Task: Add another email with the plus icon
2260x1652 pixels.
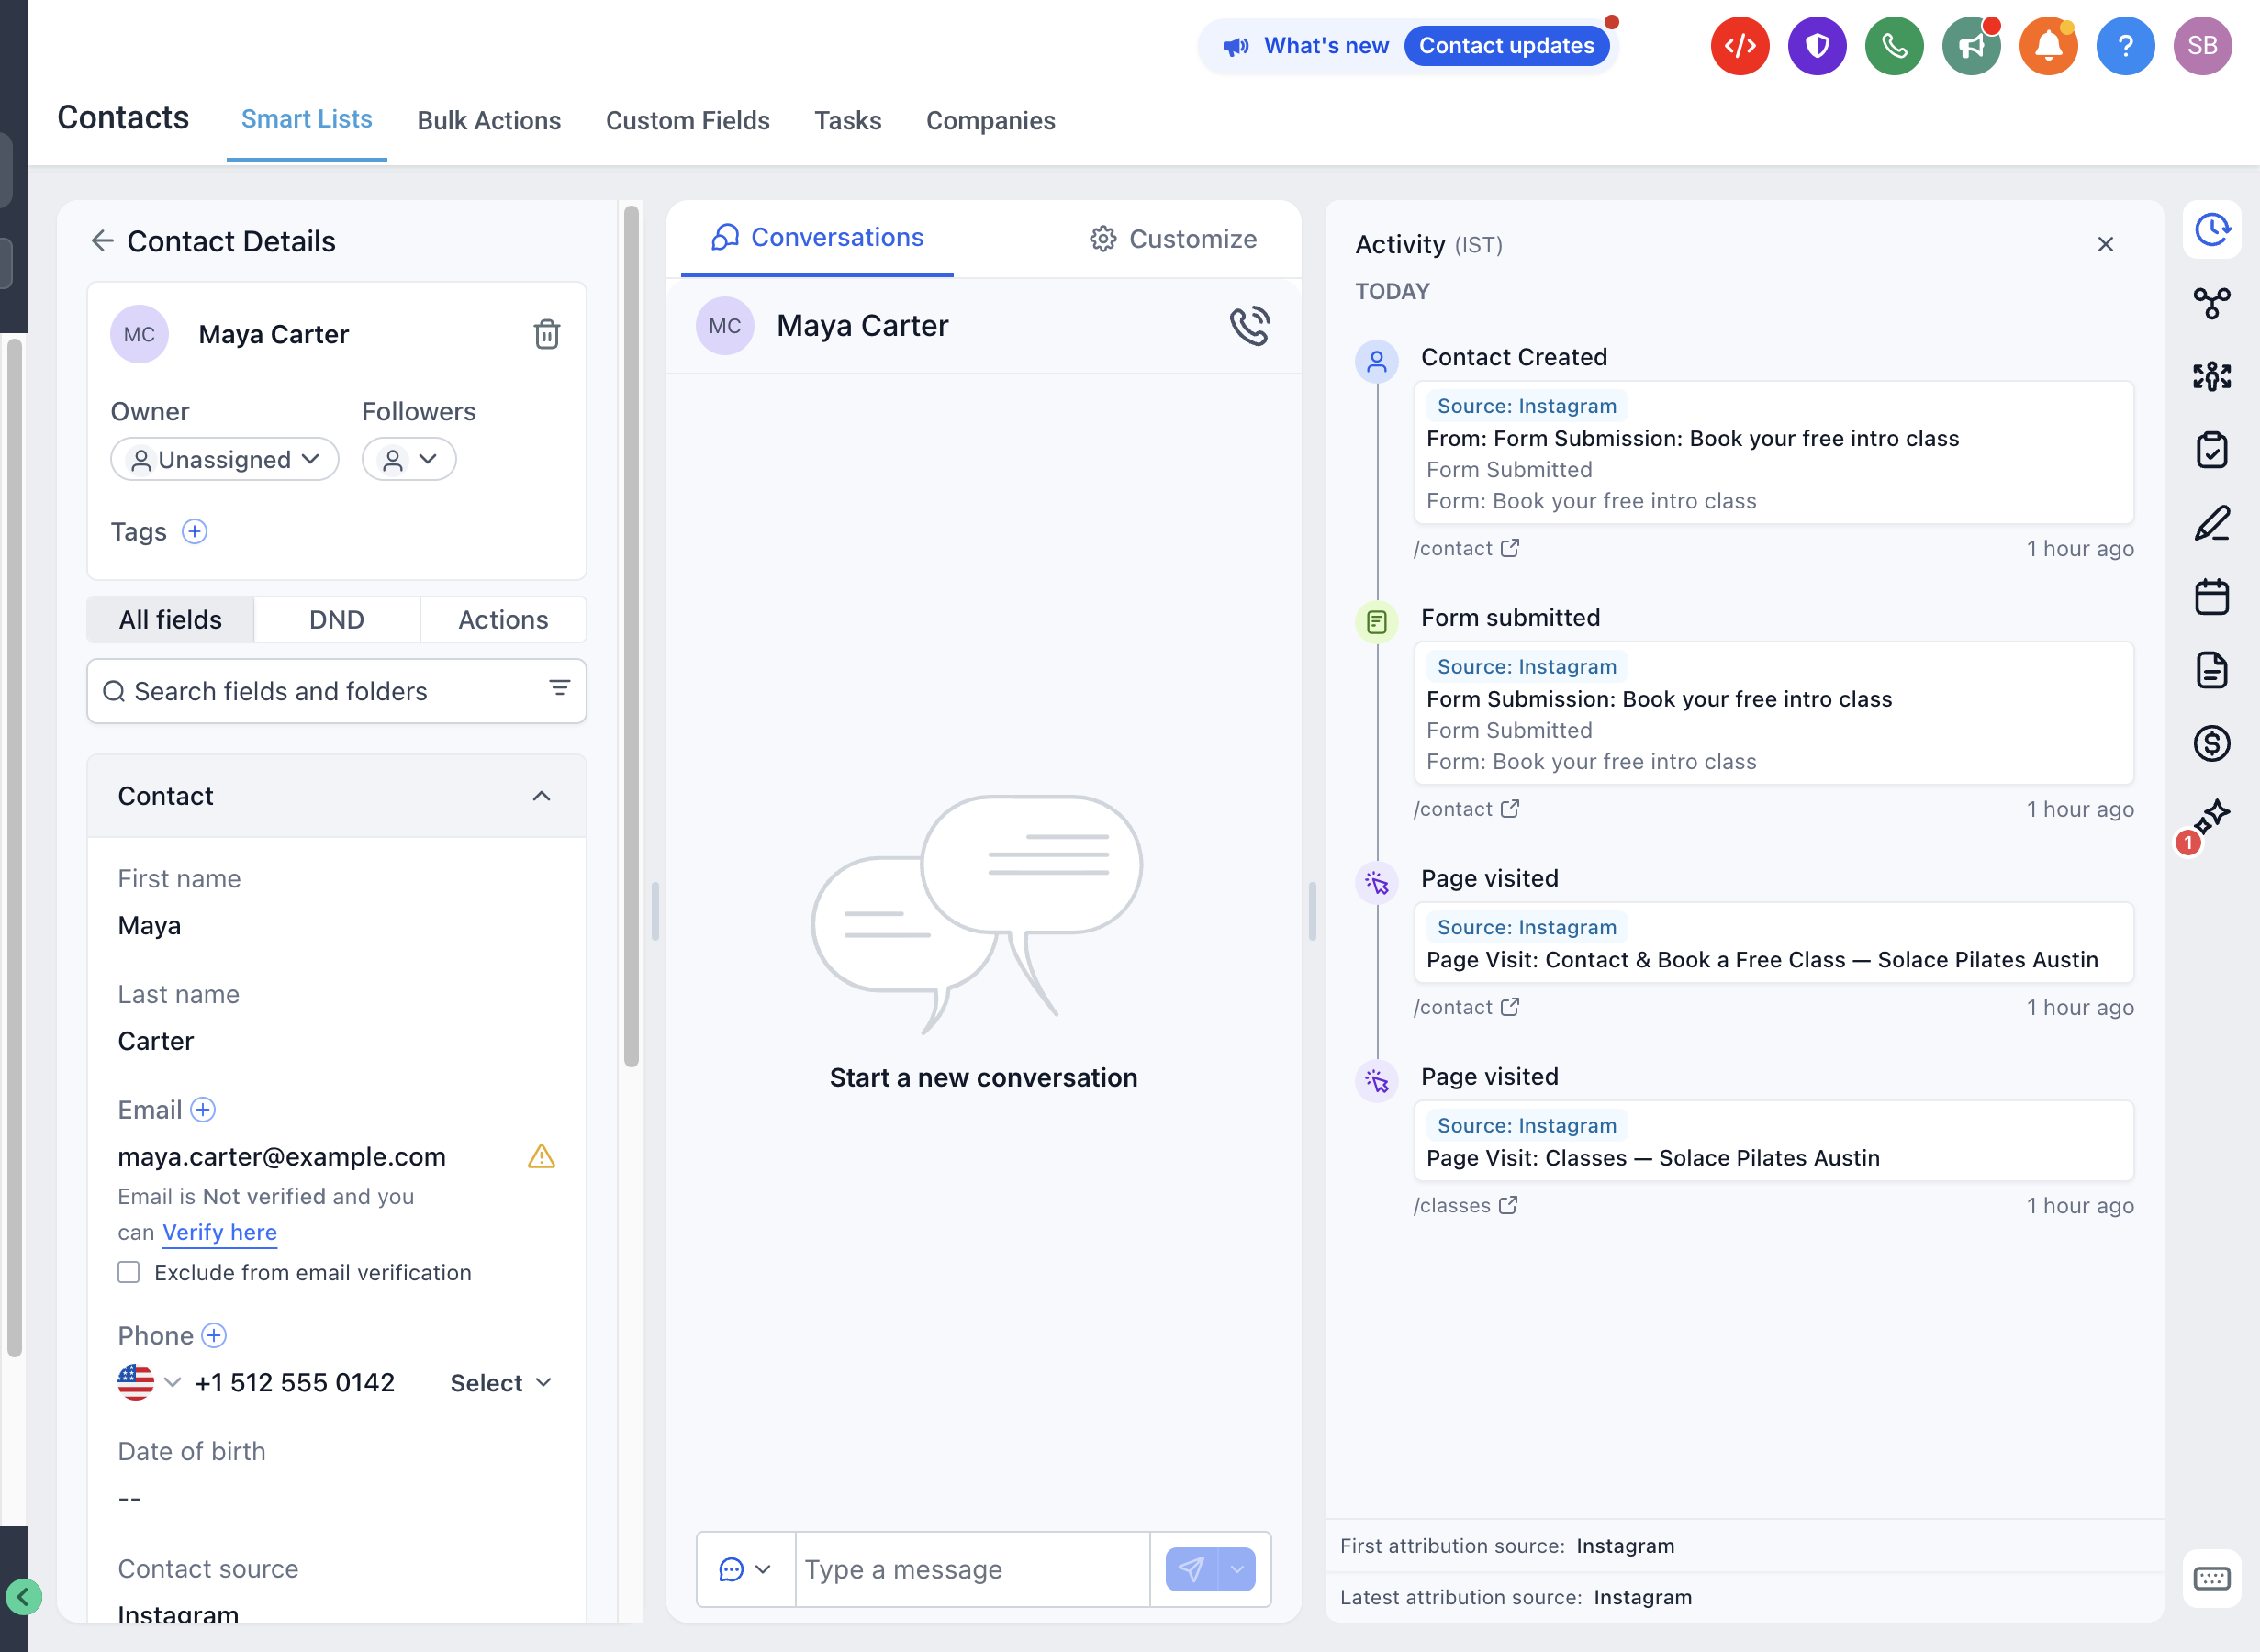Action: point(203,1110)
